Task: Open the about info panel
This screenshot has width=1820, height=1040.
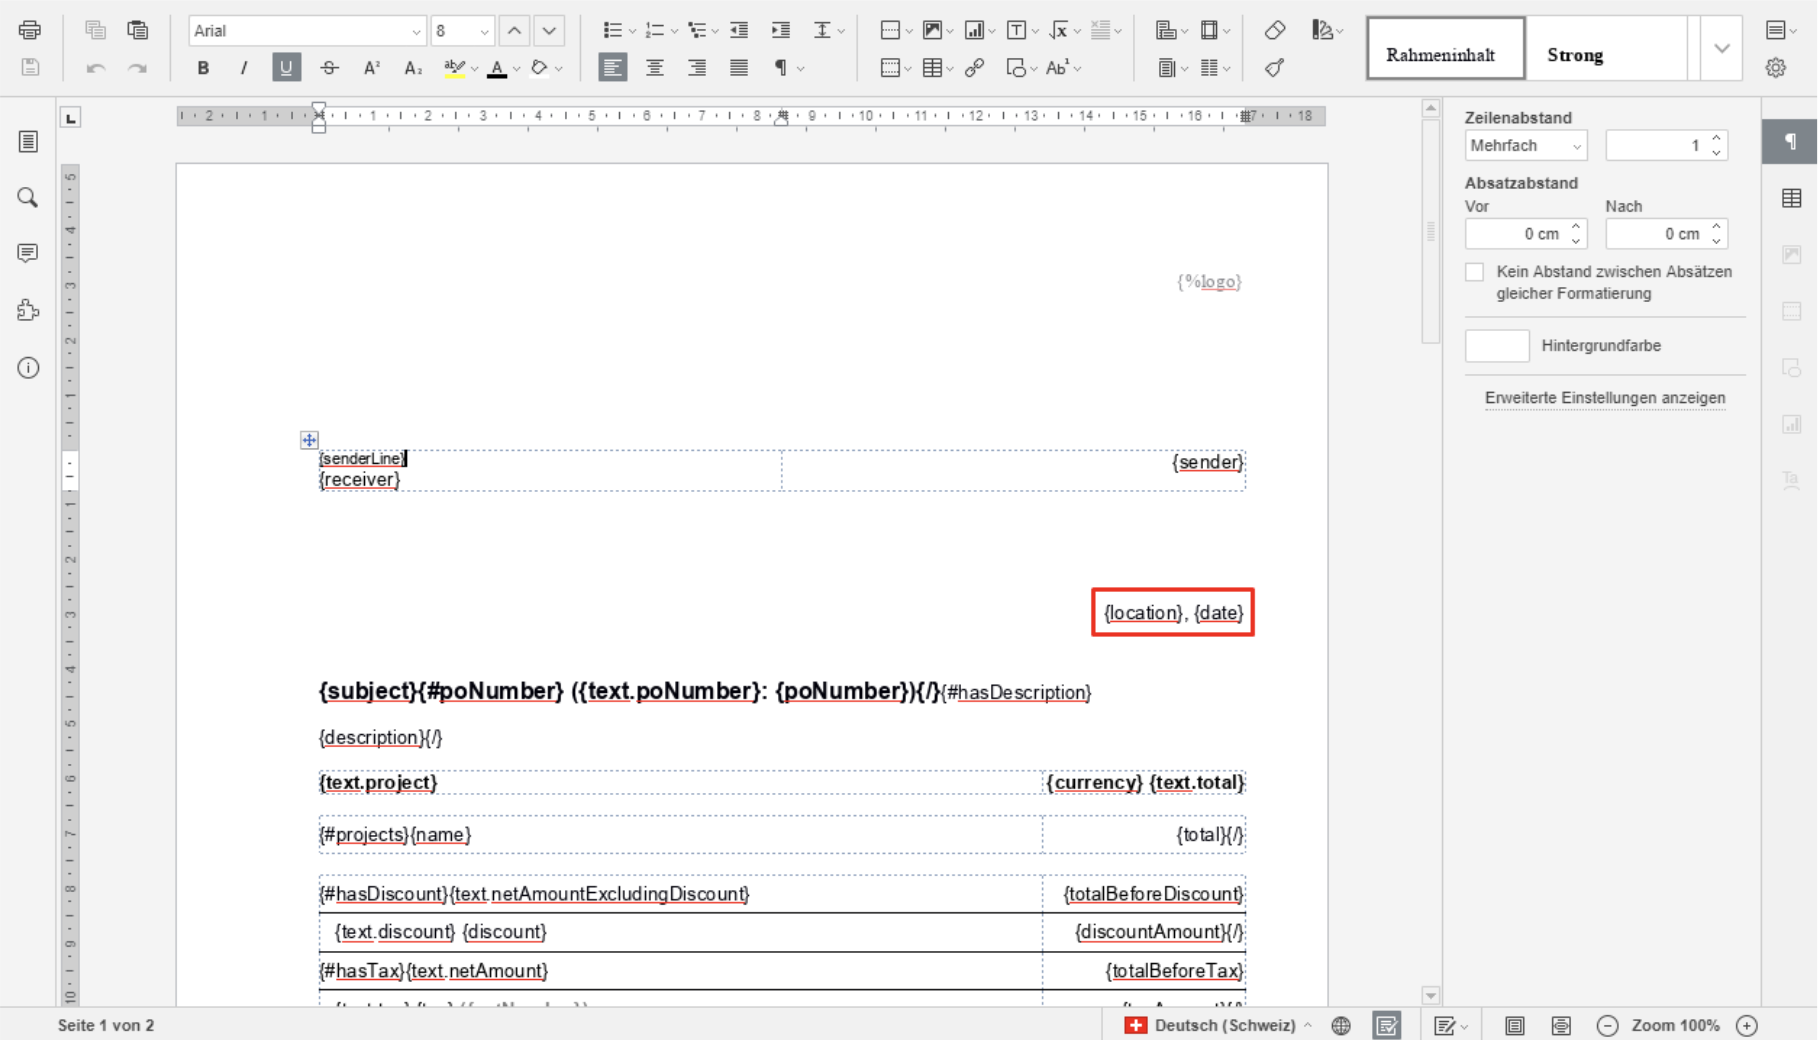Action: pyautogui.click(x=28, y=367)
